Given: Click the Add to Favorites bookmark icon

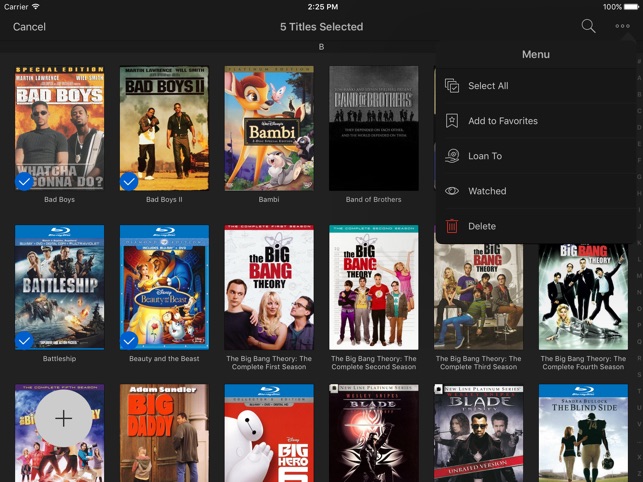Looking at the screenshot, I should tap(452, 121).
